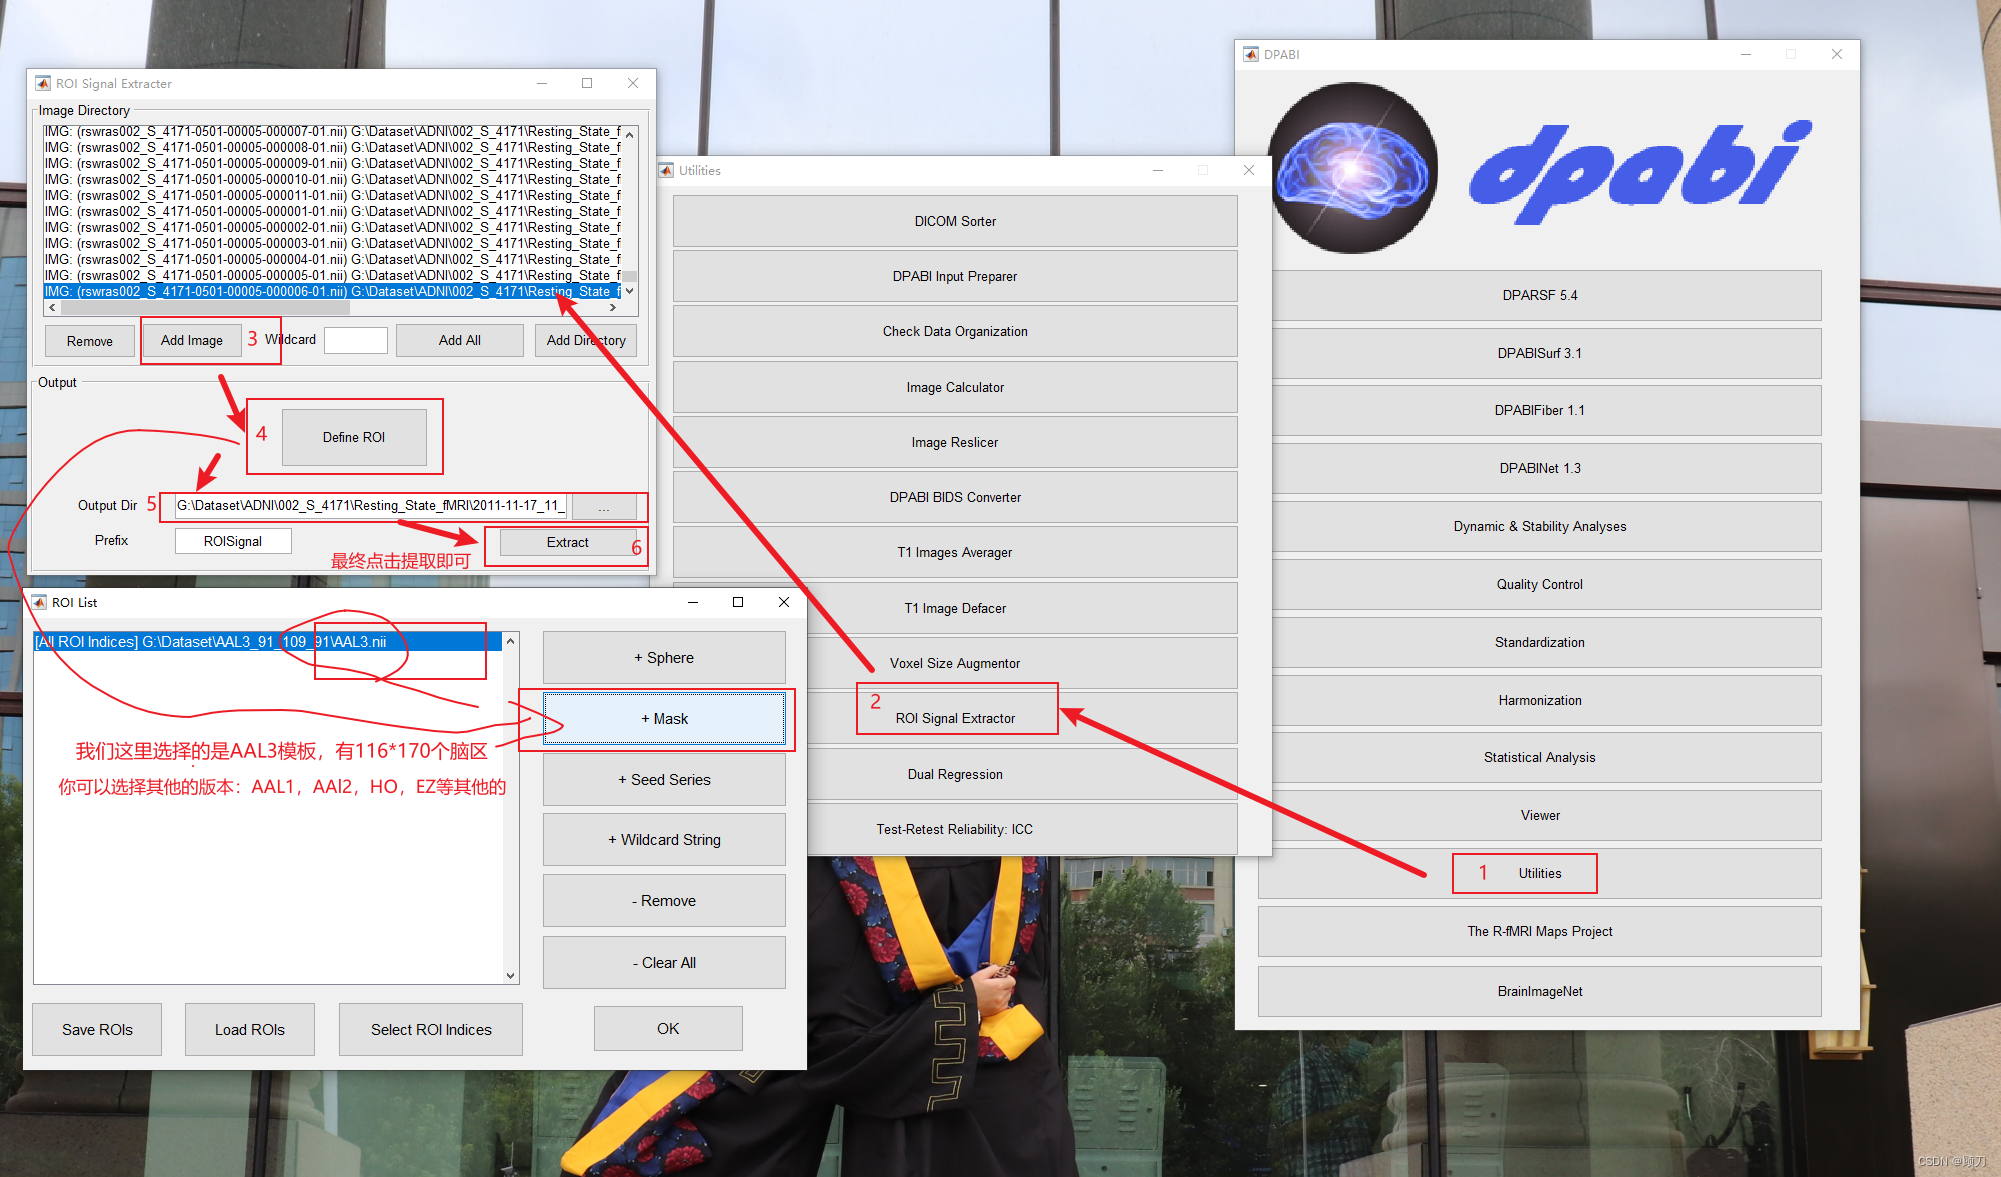Image resolution: width=2001 pixels, height=1177 pixels.
Task: Click the ... browse output directory button
Action: 604,507
